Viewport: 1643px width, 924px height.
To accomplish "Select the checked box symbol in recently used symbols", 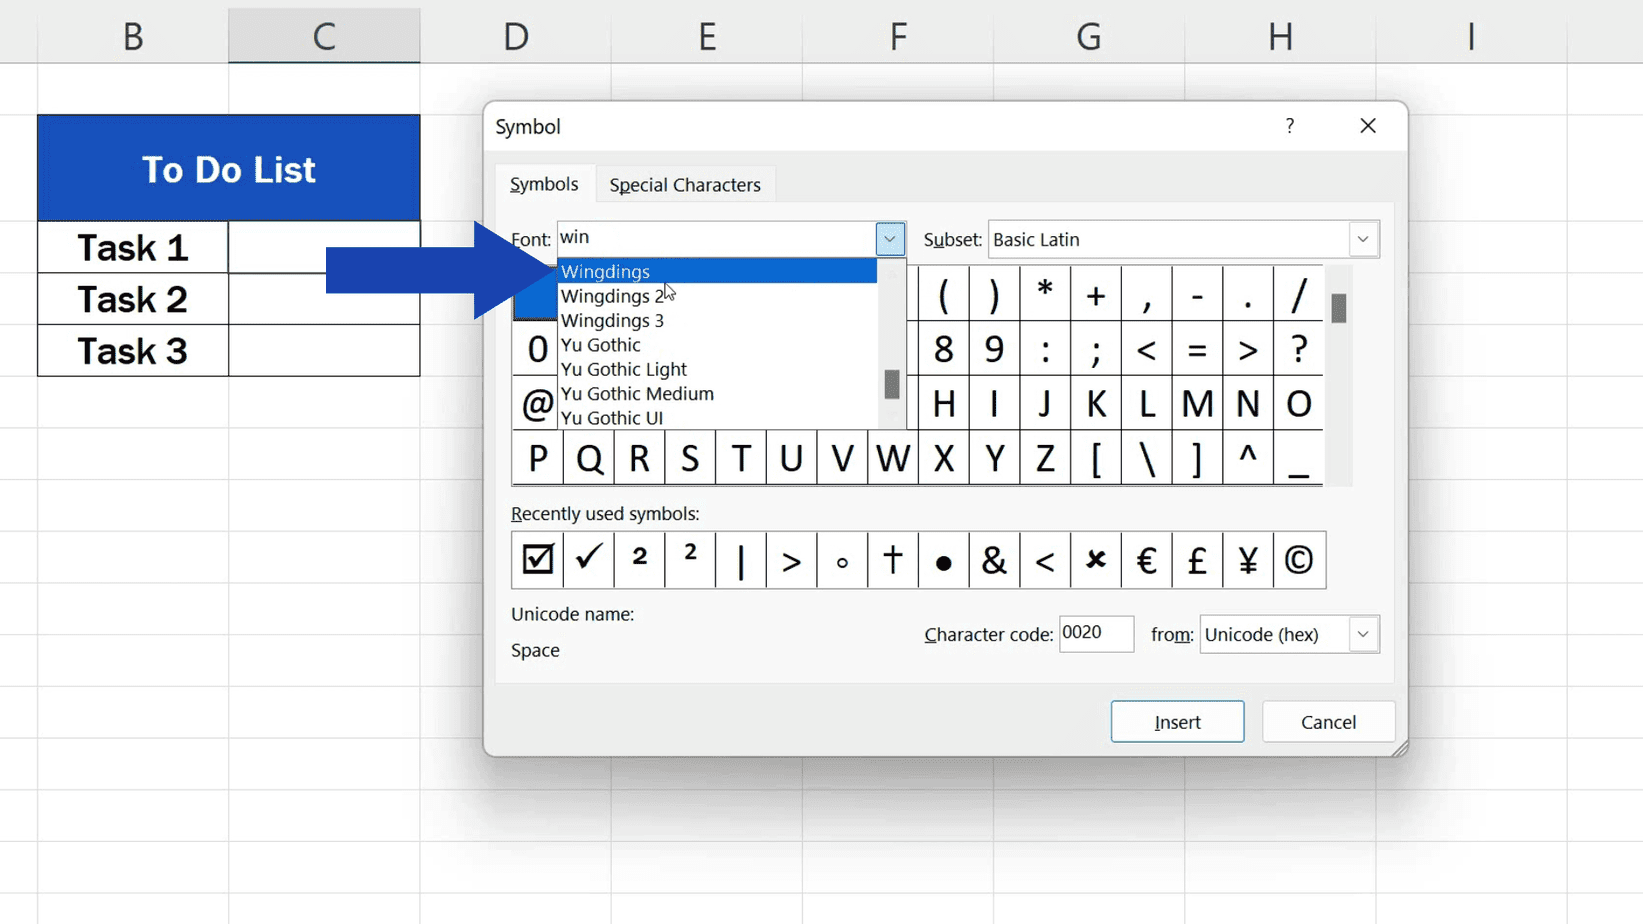I will point(537,560).
